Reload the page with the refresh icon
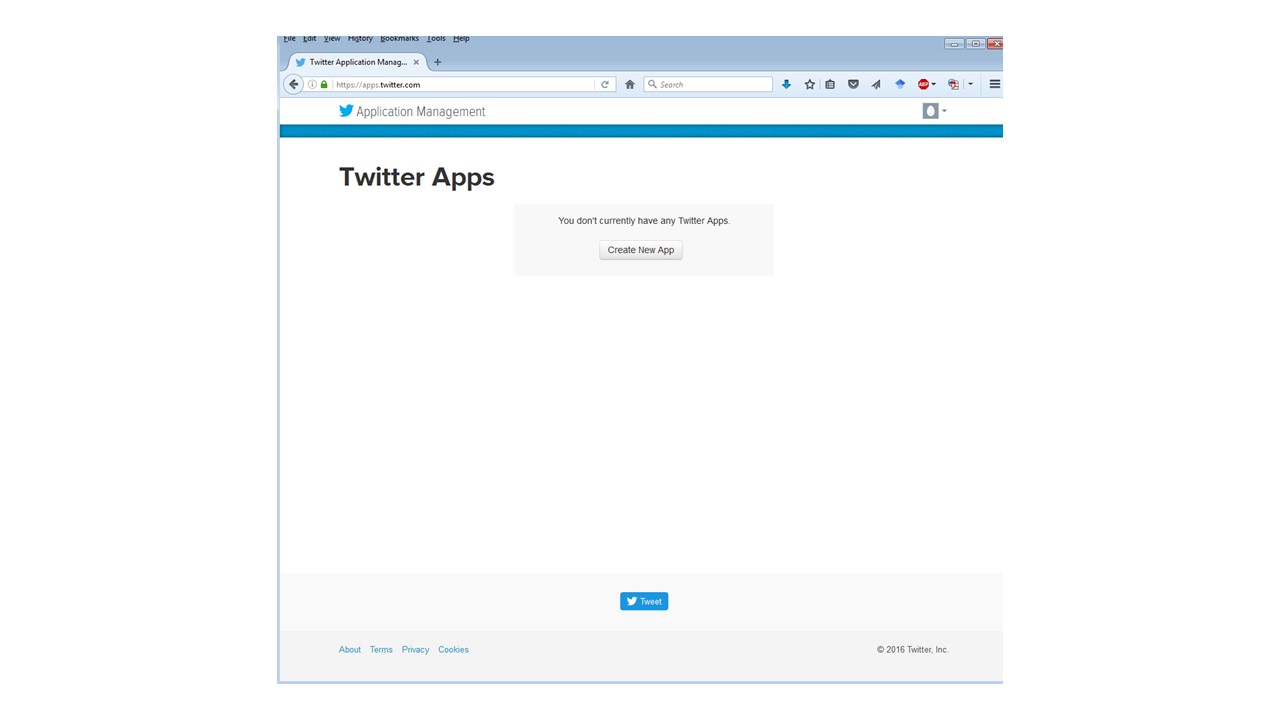 604,85
